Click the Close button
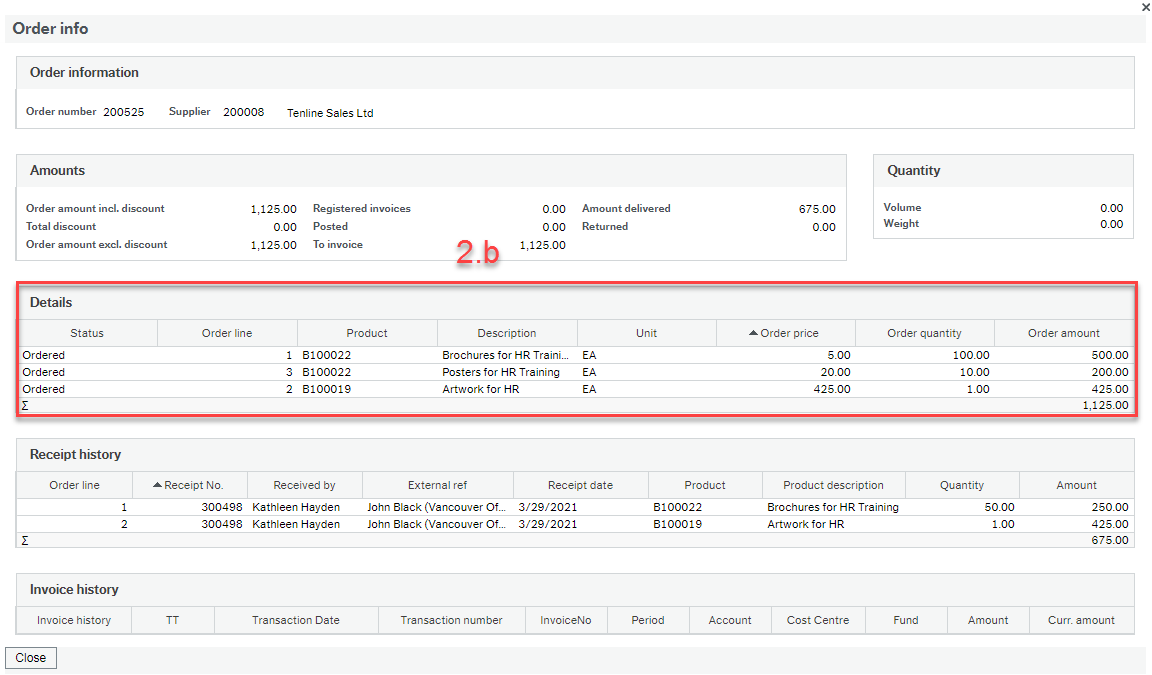The height and width of the screenshot is (675, 1152). coord(30,657)
